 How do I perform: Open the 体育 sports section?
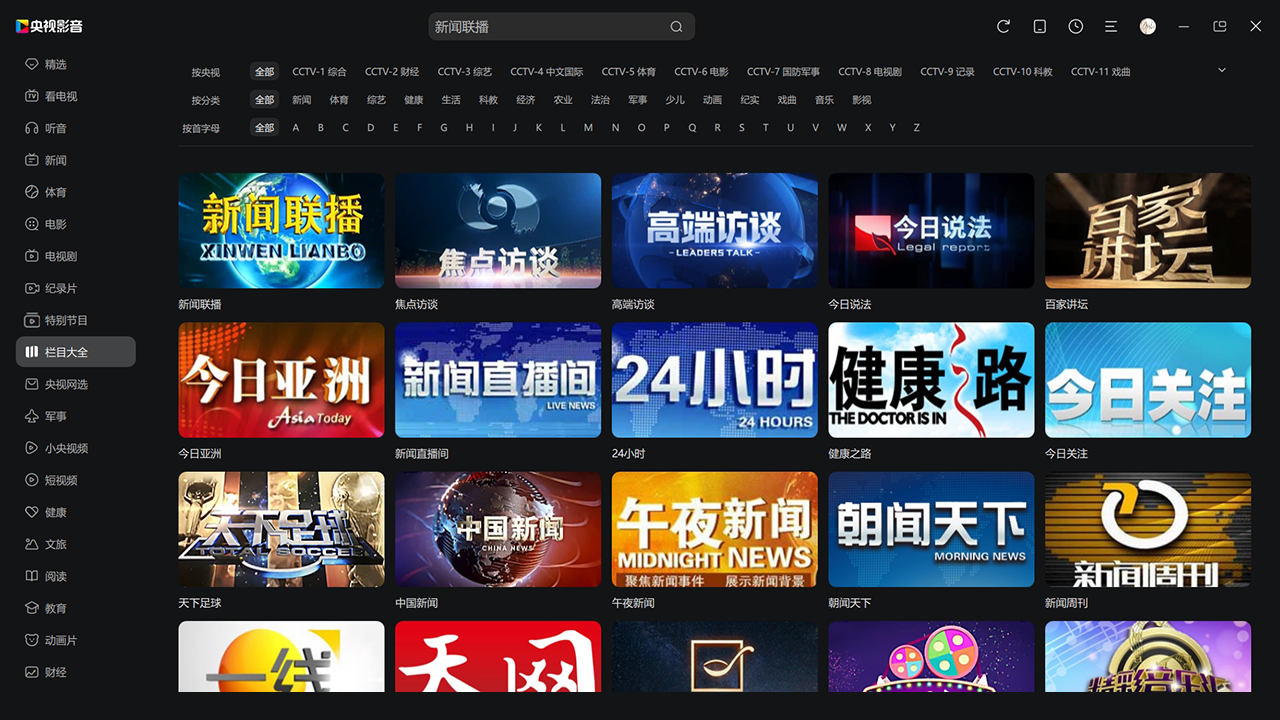point(60,192)
